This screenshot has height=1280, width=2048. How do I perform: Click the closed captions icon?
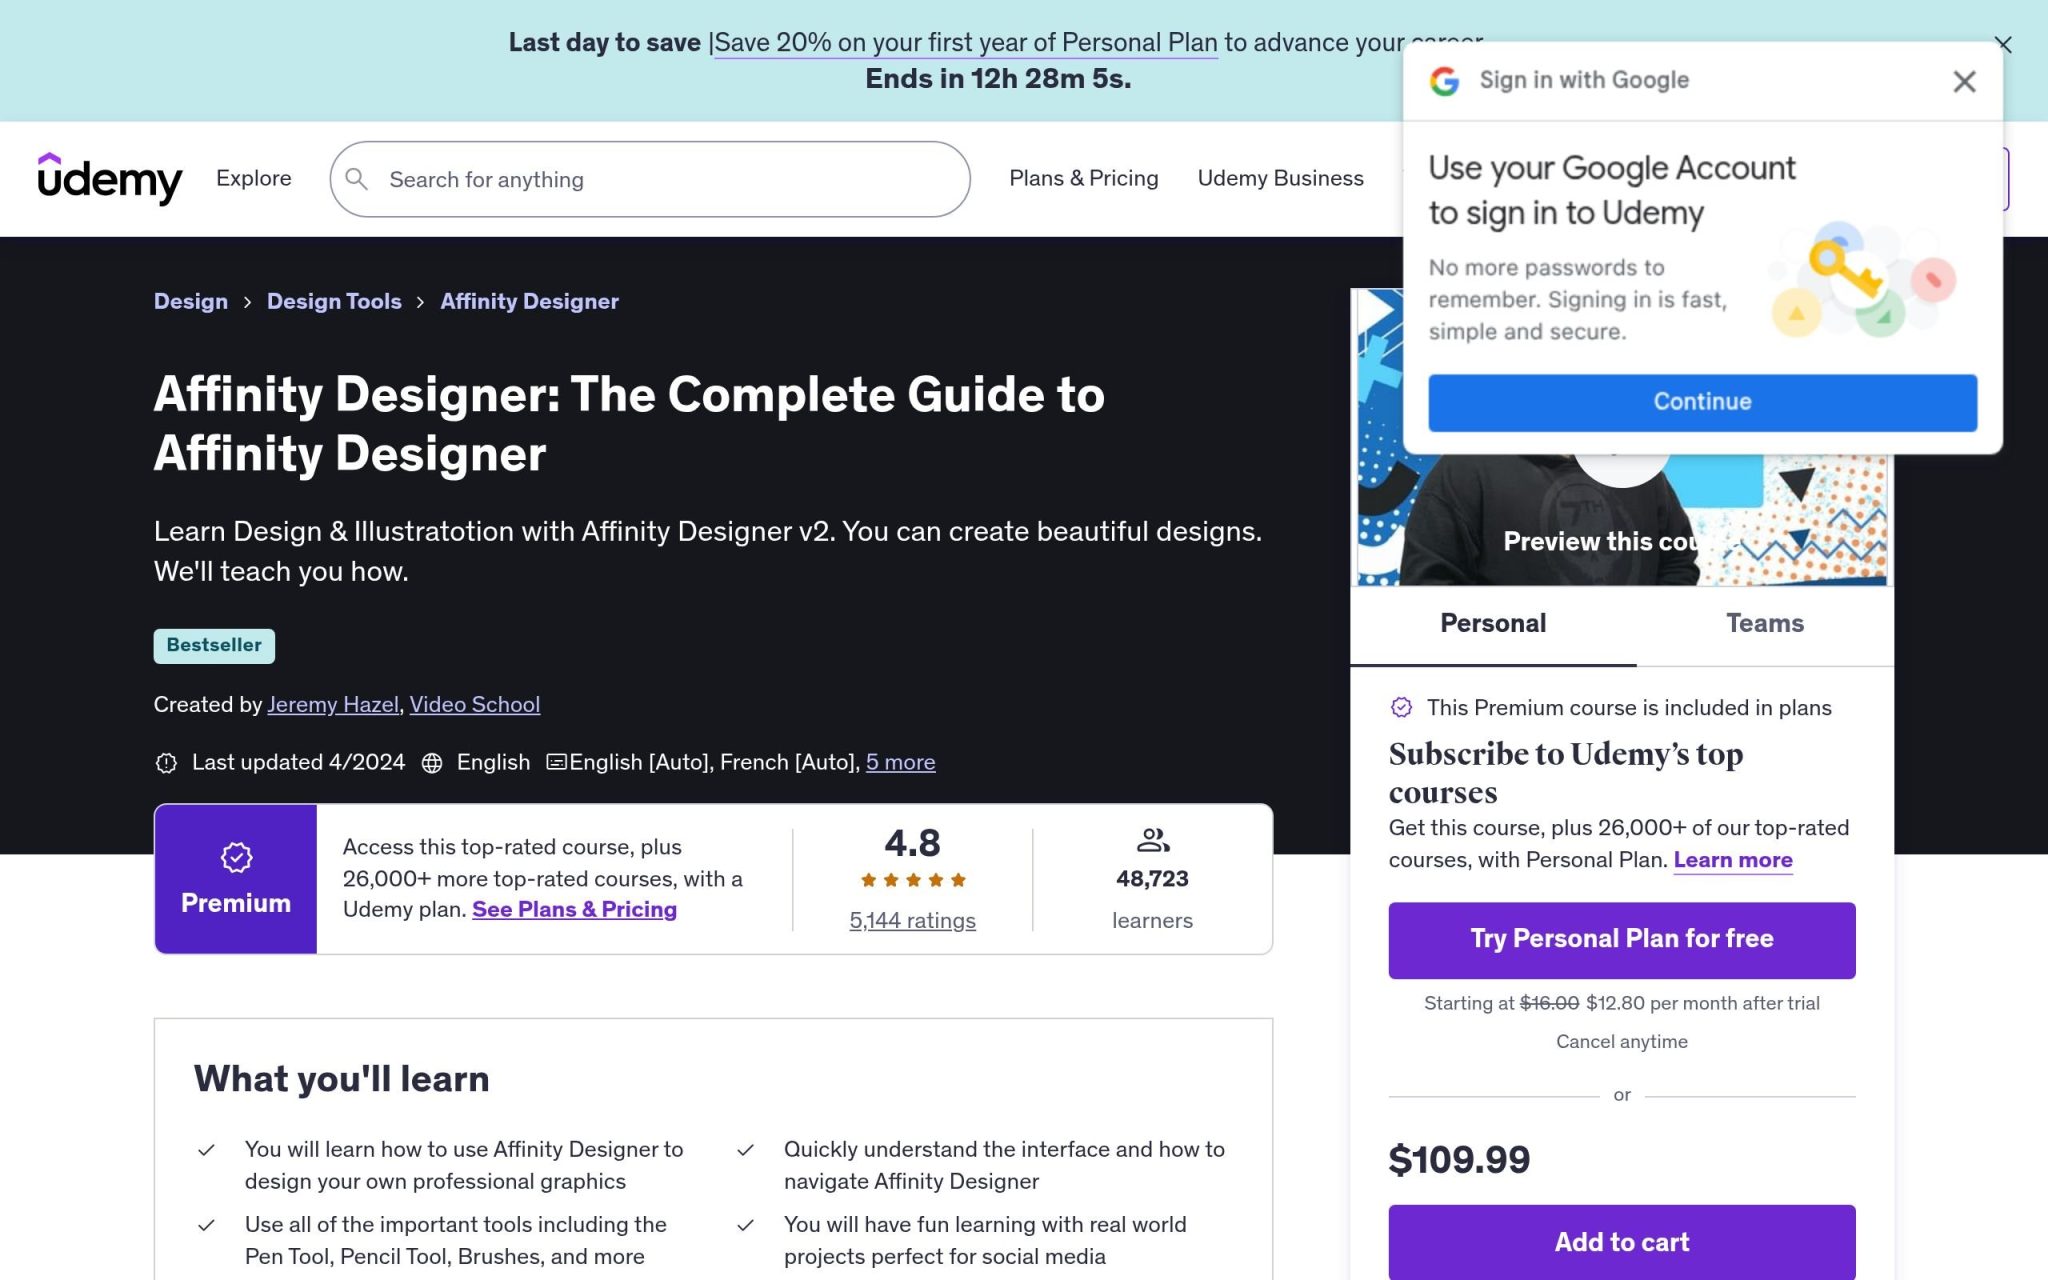coord(556,762)
